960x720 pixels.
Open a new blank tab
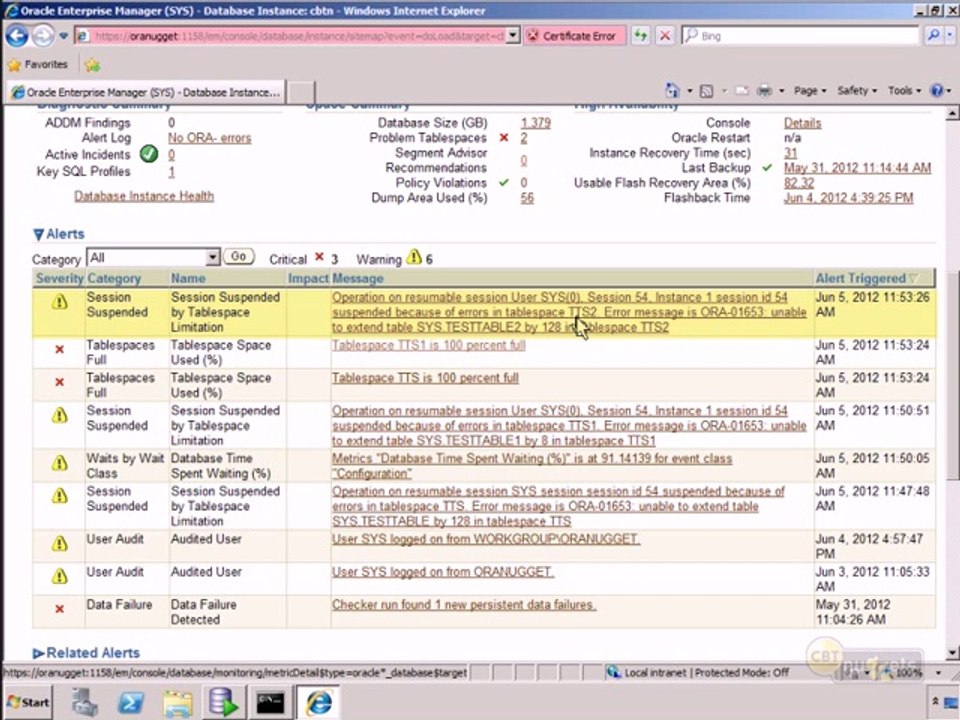(301, 92)
